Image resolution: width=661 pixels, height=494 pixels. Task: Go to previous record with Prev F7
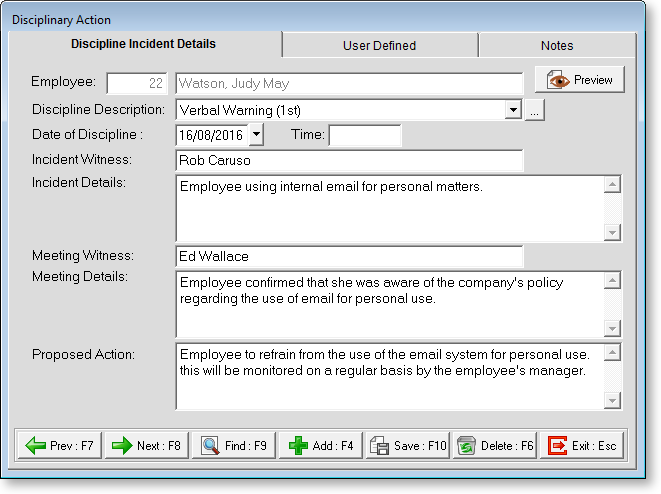click(x=59, y=446)
